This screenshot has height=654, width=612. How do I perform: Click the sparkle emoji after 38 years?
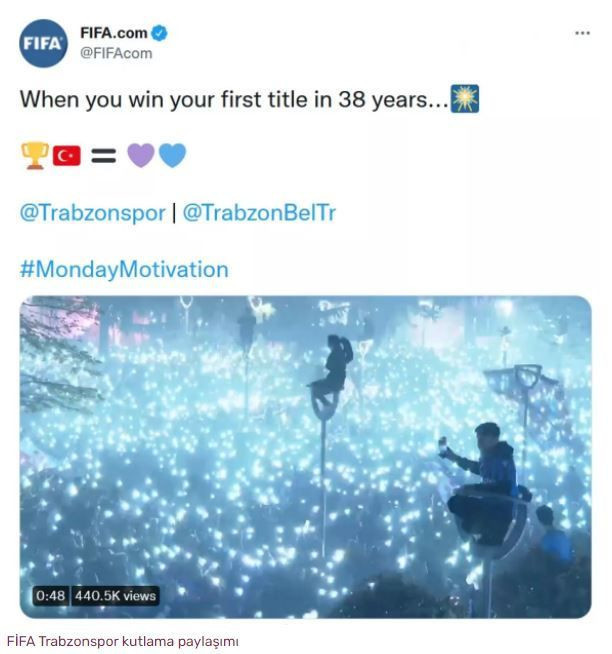click(x=465, y=99)
